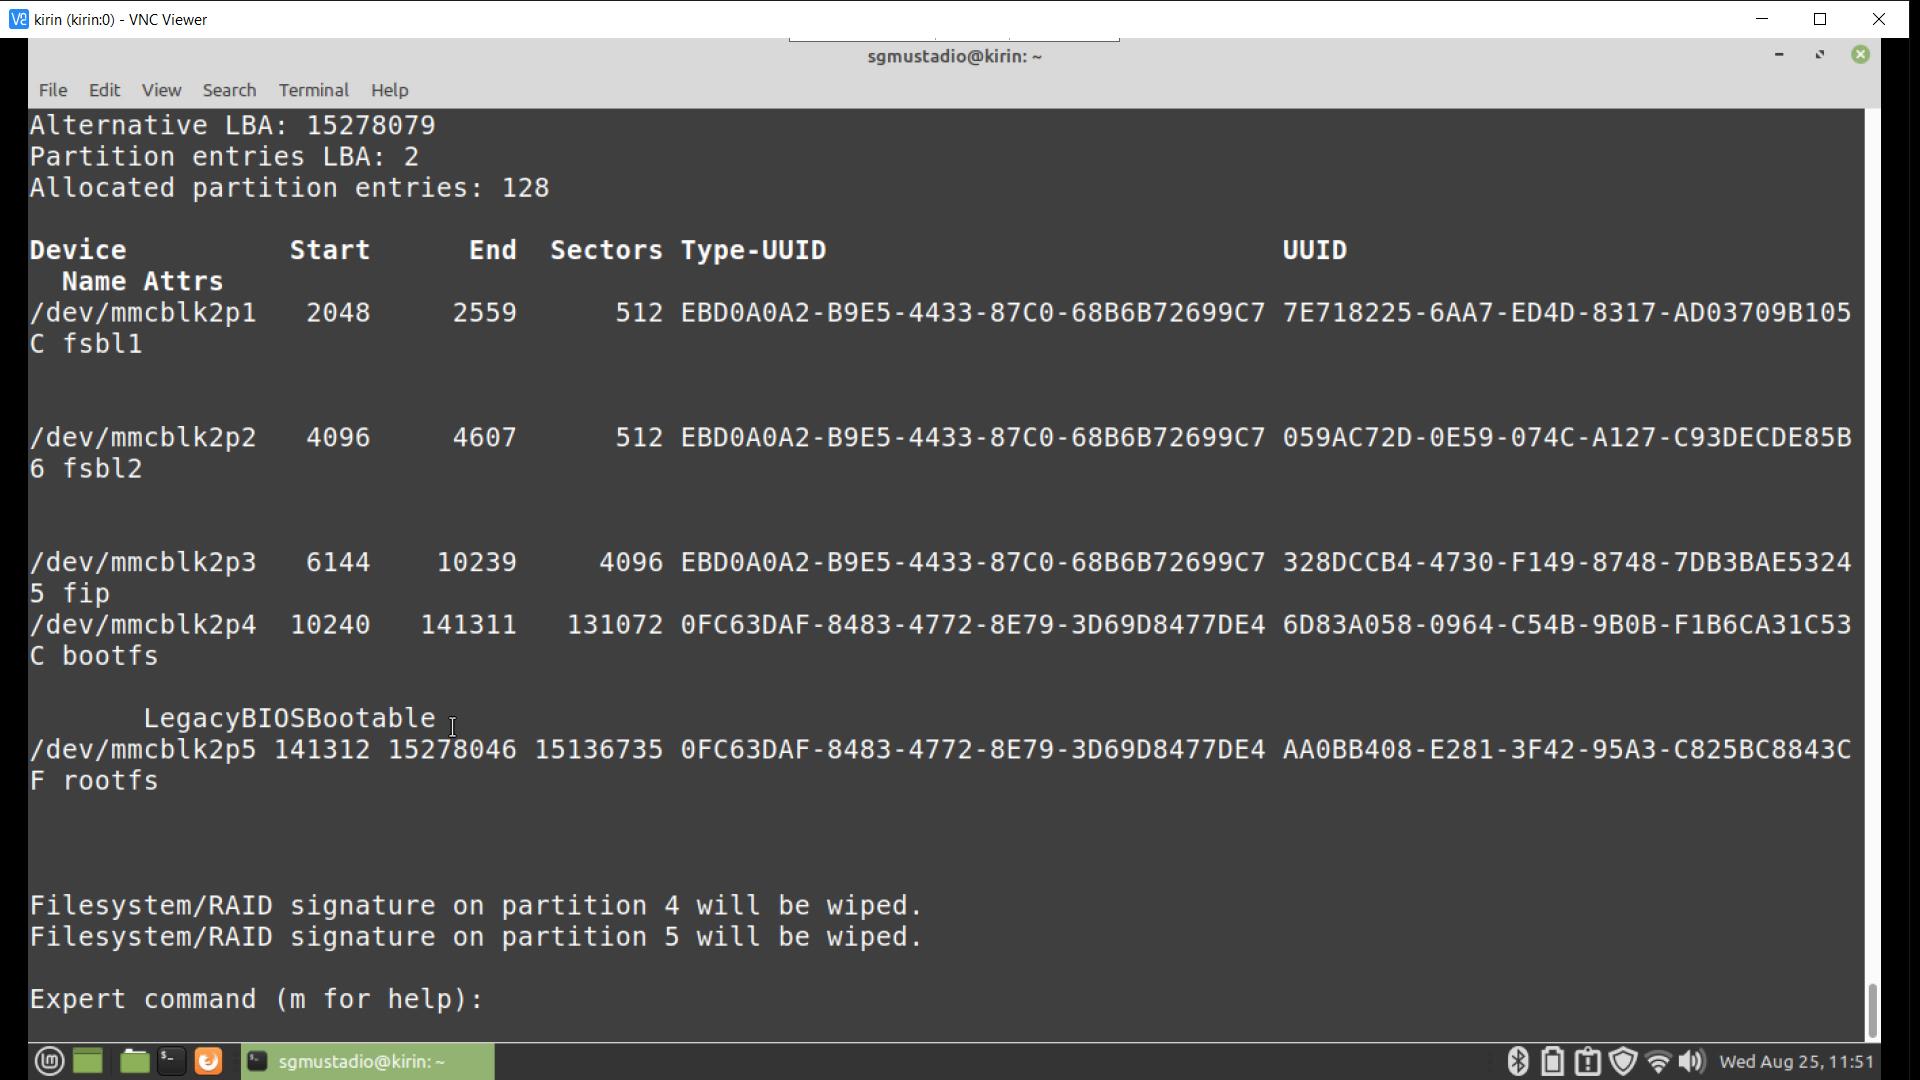Open the shield update manager icon
The height and width of the screenshot is (1080, 1920).
1622,1061
